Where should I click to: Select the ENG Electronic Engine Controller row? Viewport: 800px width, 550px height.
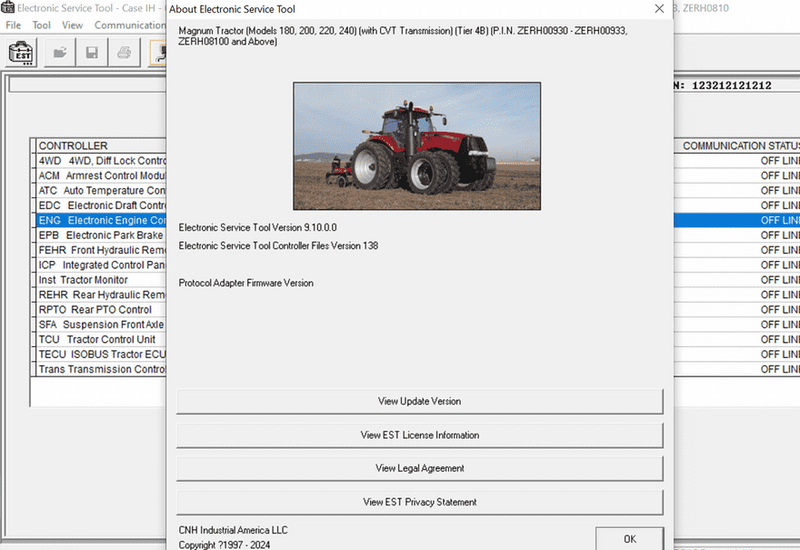pos(101,220)
